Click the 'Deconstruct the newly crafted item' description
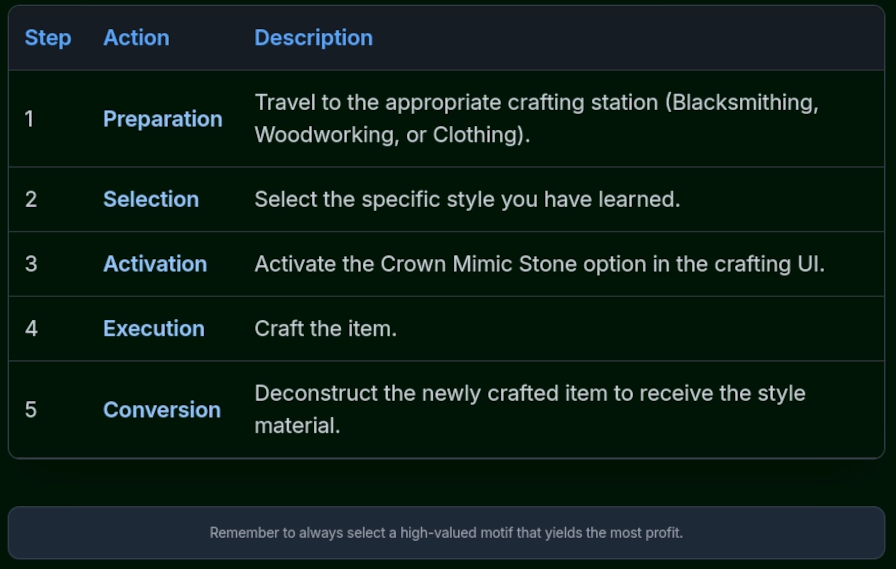 (530, 394)
